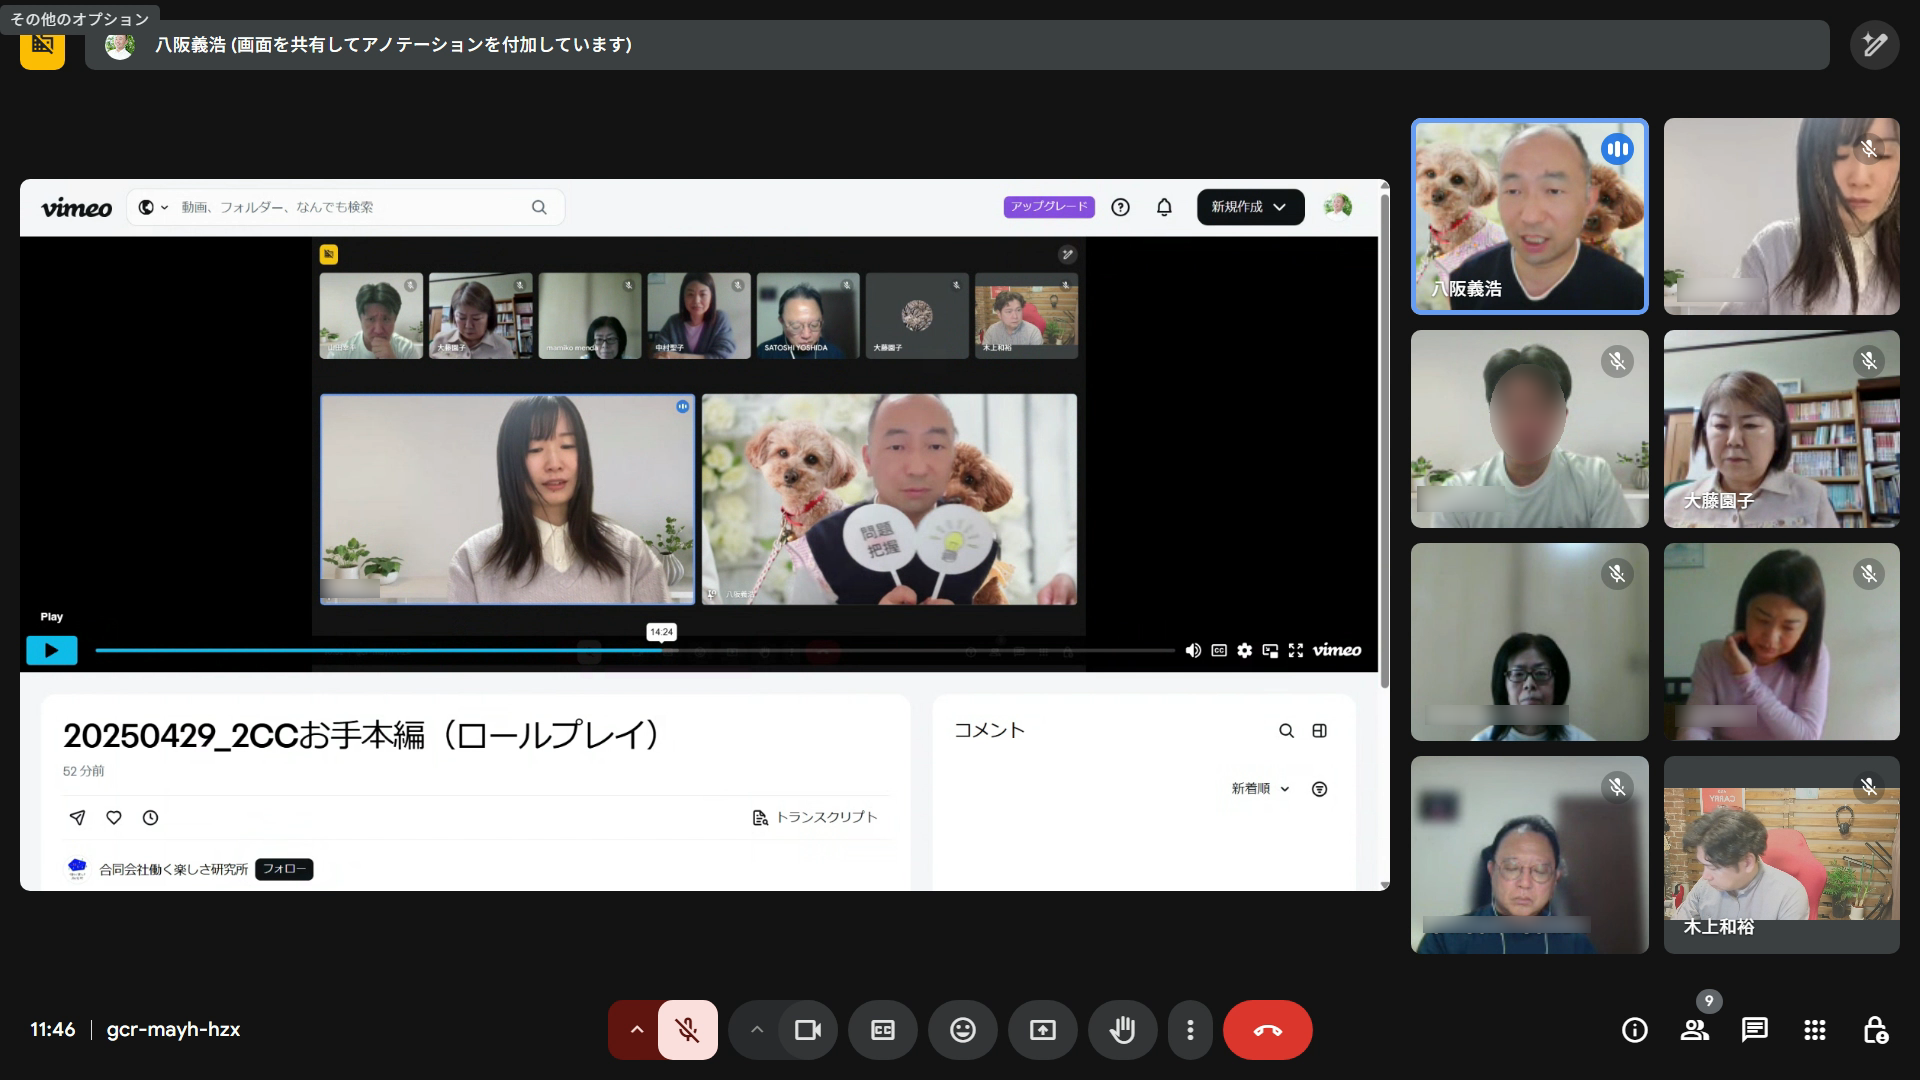The width and height of the screenshot is (1920, 1080).
Task: Click the annotation pen icon top right
Action: 1874,45
